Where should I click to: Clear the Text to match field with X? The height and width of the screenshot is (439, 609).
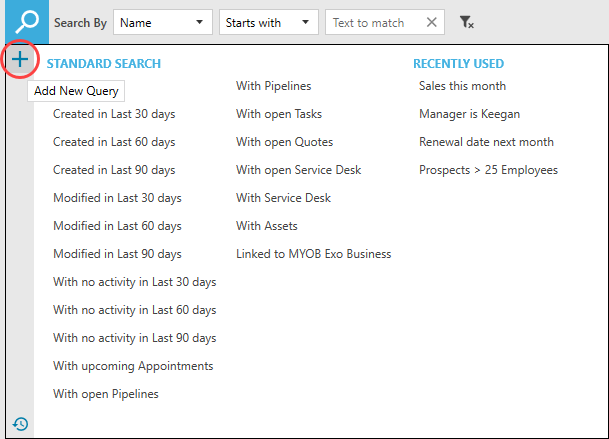click(432, 22)
